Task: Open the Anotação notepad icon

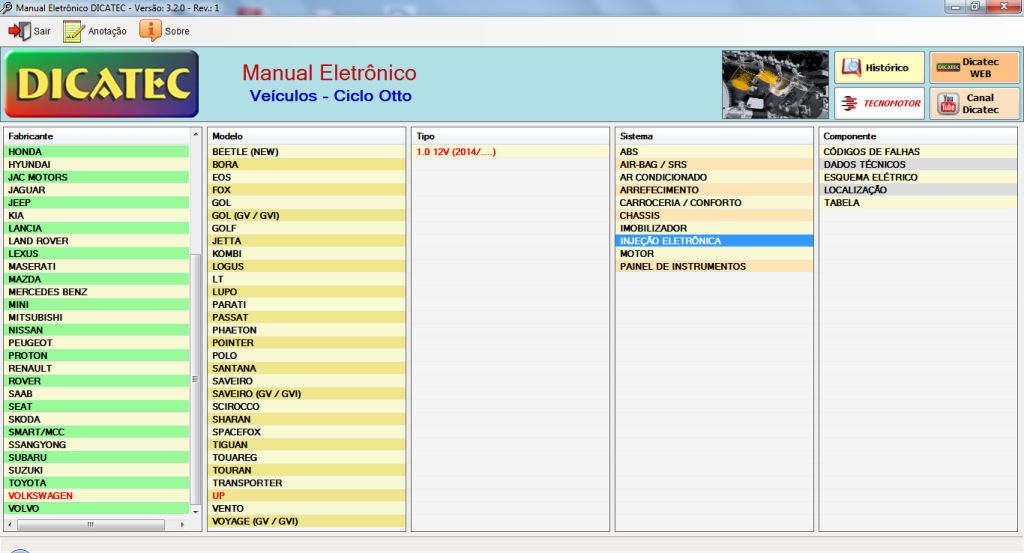Action: [x=74, y=31]
